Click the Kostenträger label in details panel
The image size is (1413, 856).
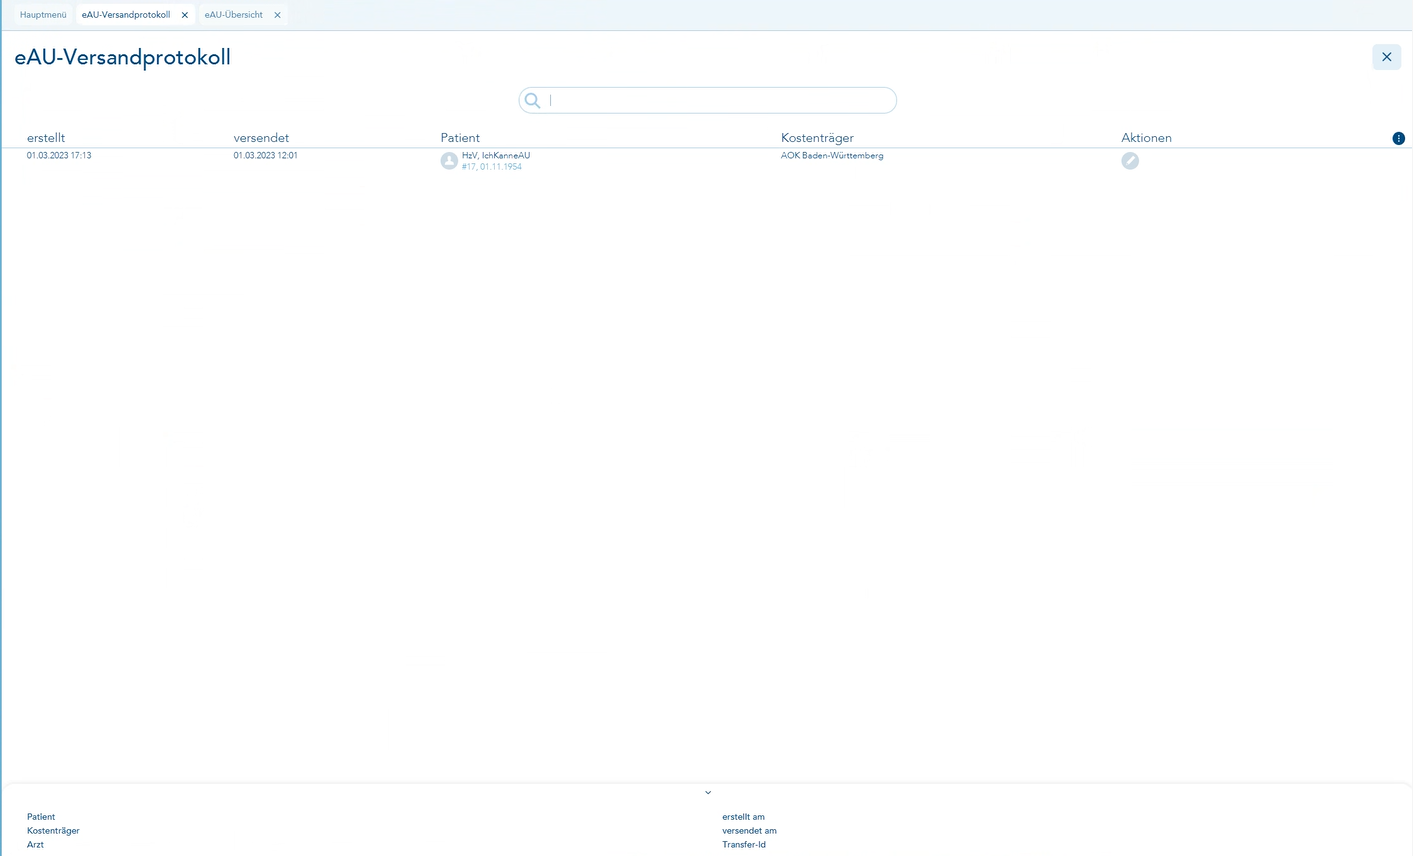[x=53, y=831]
